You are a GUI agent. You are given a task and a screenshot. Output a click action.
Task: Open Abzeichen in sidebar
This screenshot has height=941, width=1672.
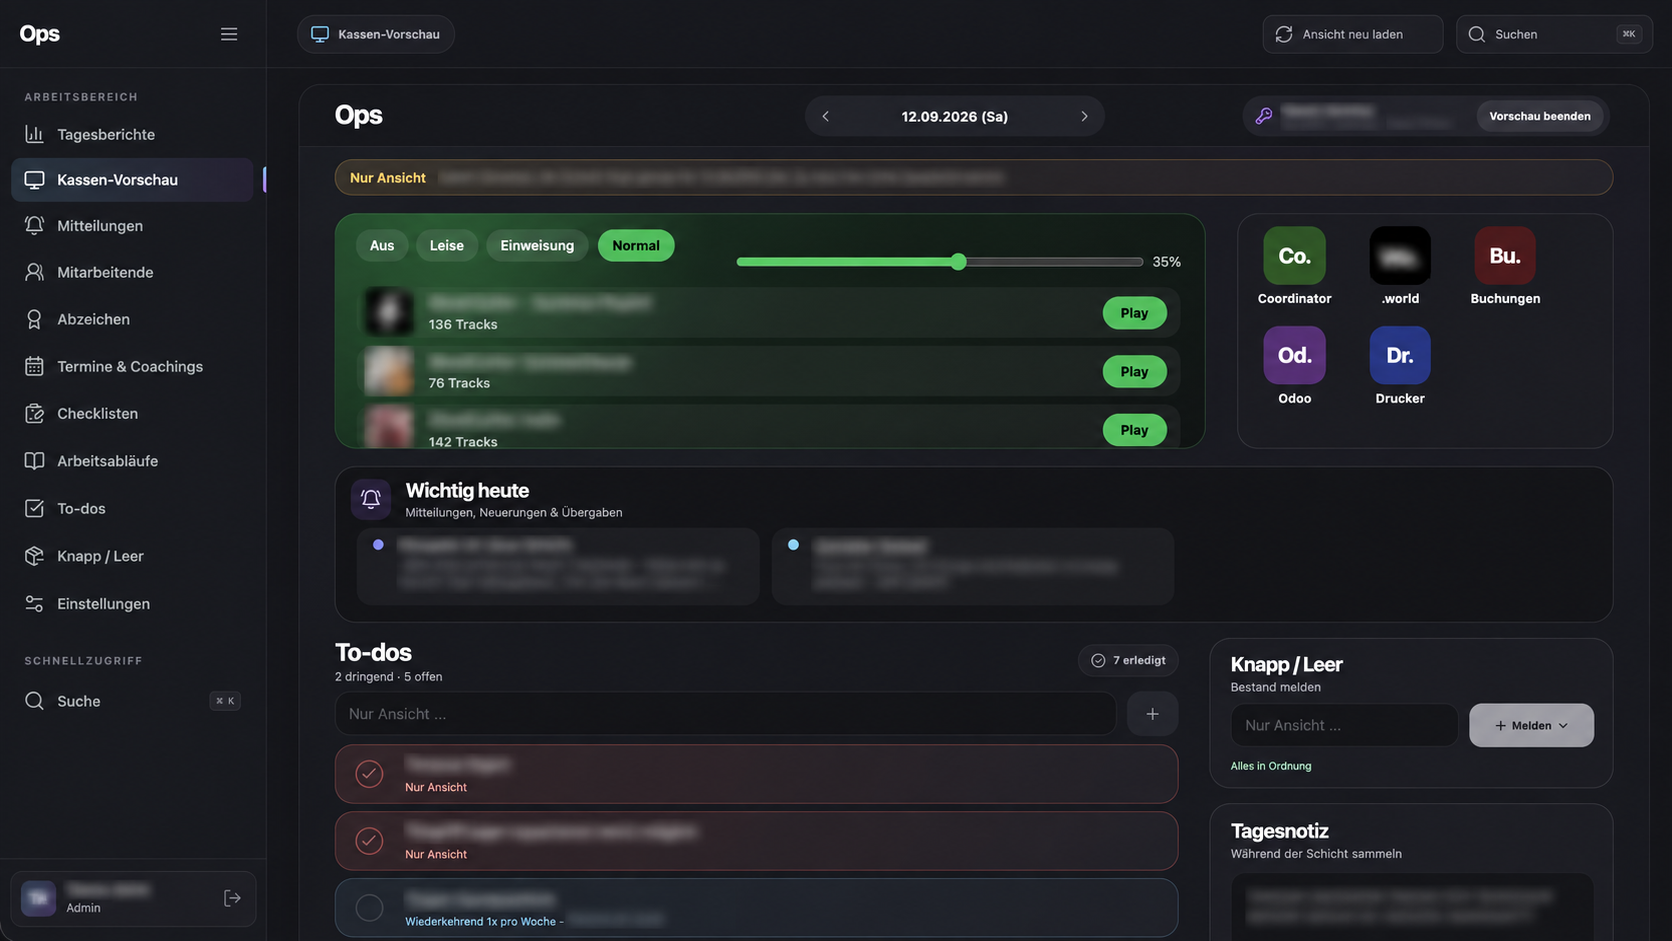(133, 319)
